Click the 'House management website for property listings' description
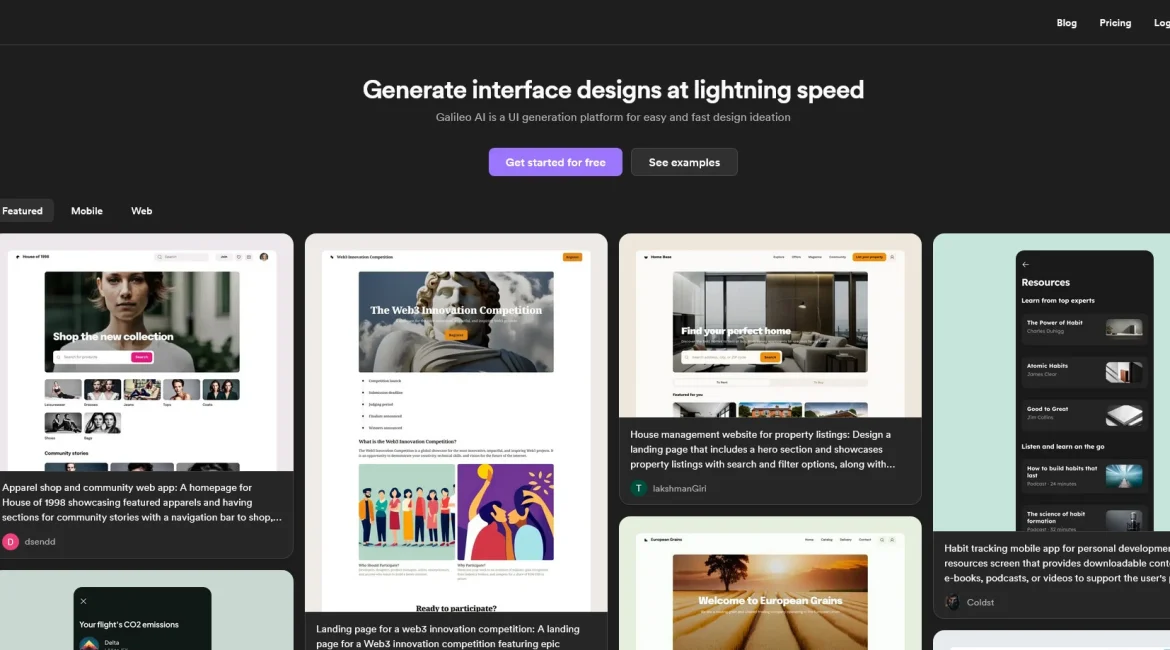The image size is (1170, 650). tap(763, 449)
